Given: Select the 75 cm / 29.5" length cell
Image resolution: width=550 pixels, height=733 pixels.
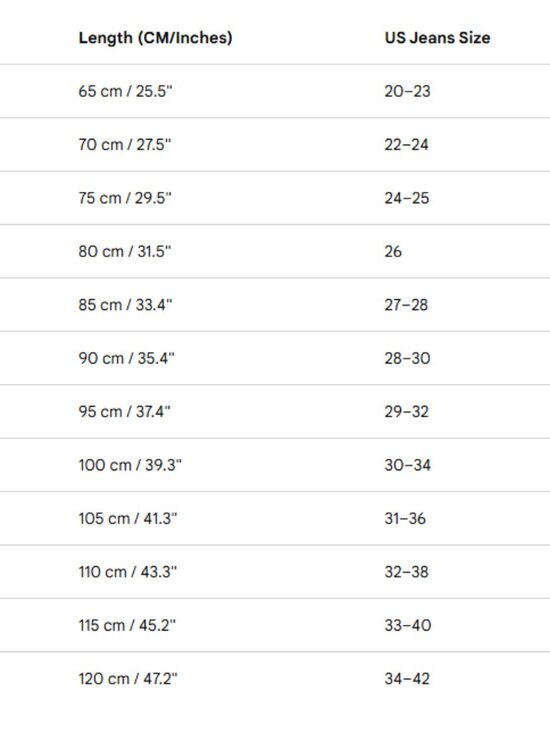Looking at the screenshot, I should pos(125,198).
